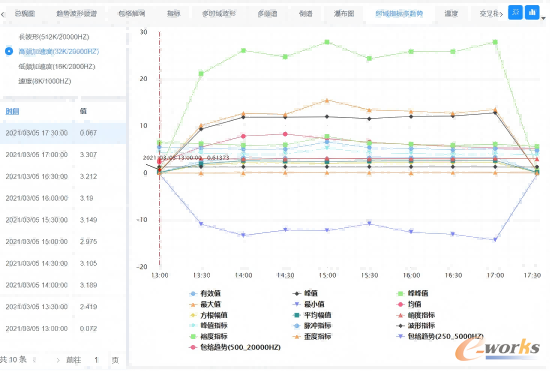The width and height of the screenshot is (550, 371).
Task: Open the 趋势波形频谱 tab
Action: click(76, 14)
